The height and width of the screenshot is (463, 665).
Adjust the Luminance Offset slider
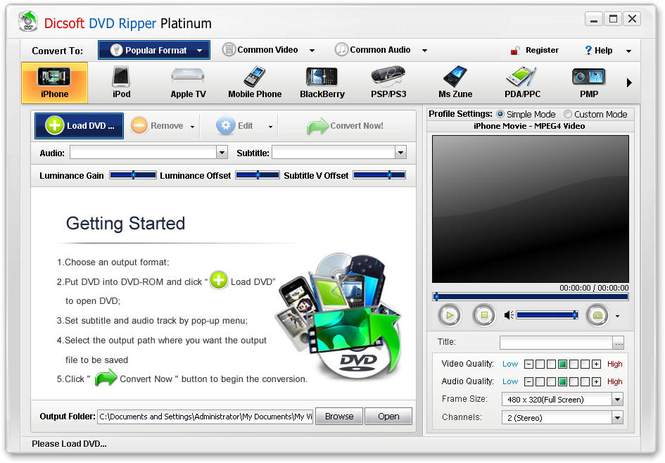pyautogui.click(x=257, y=175)
